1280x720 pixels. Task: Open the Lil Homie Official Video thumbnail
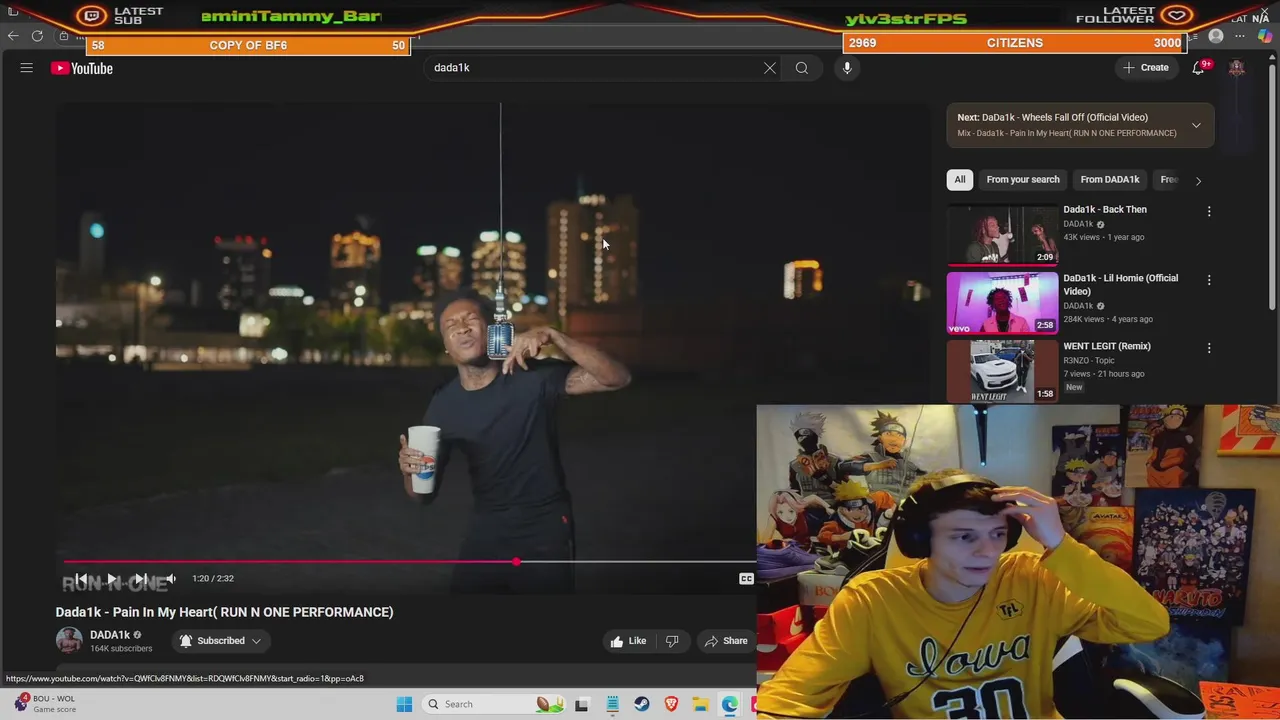coord(1002,303)
